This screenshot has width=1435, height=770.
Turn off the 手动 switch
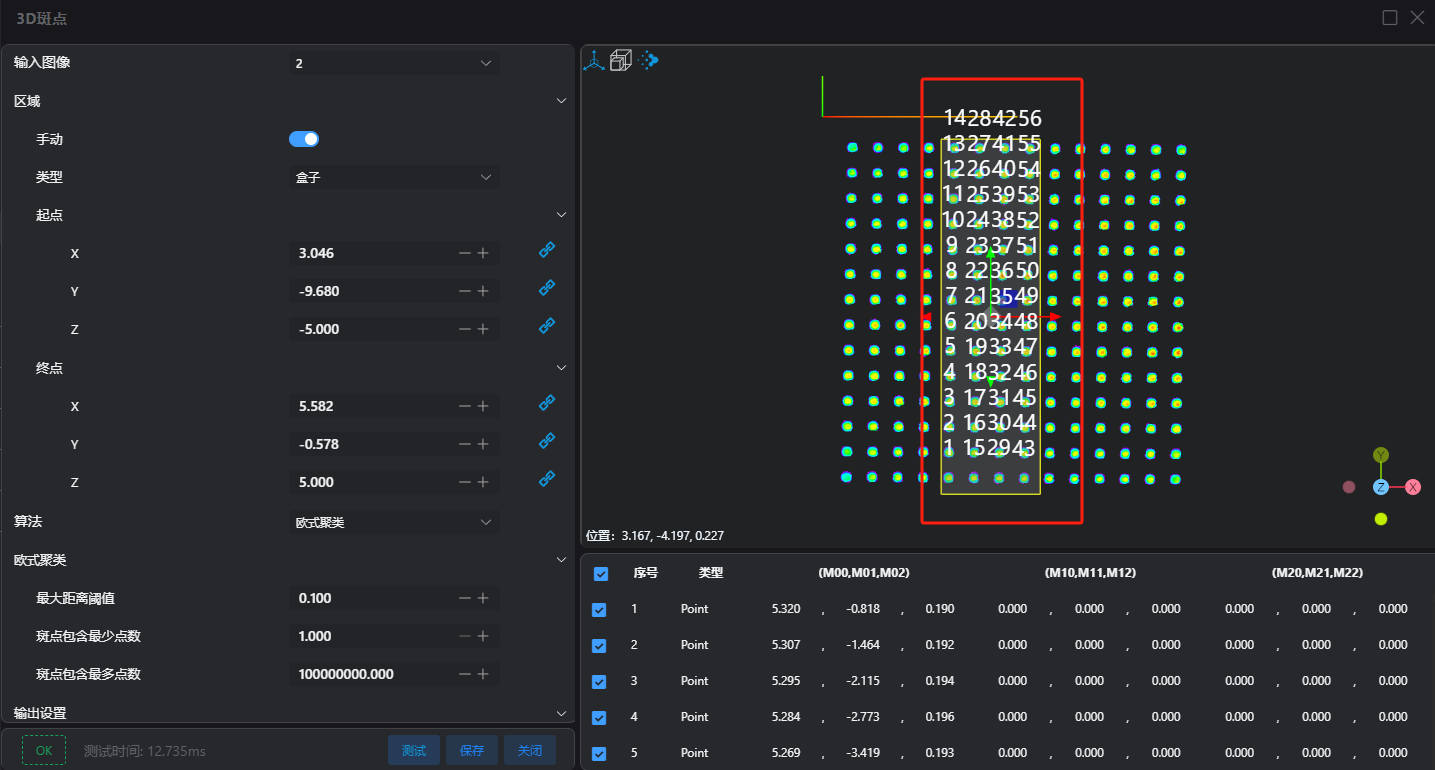pyautogui.click(x=304, y=139)
